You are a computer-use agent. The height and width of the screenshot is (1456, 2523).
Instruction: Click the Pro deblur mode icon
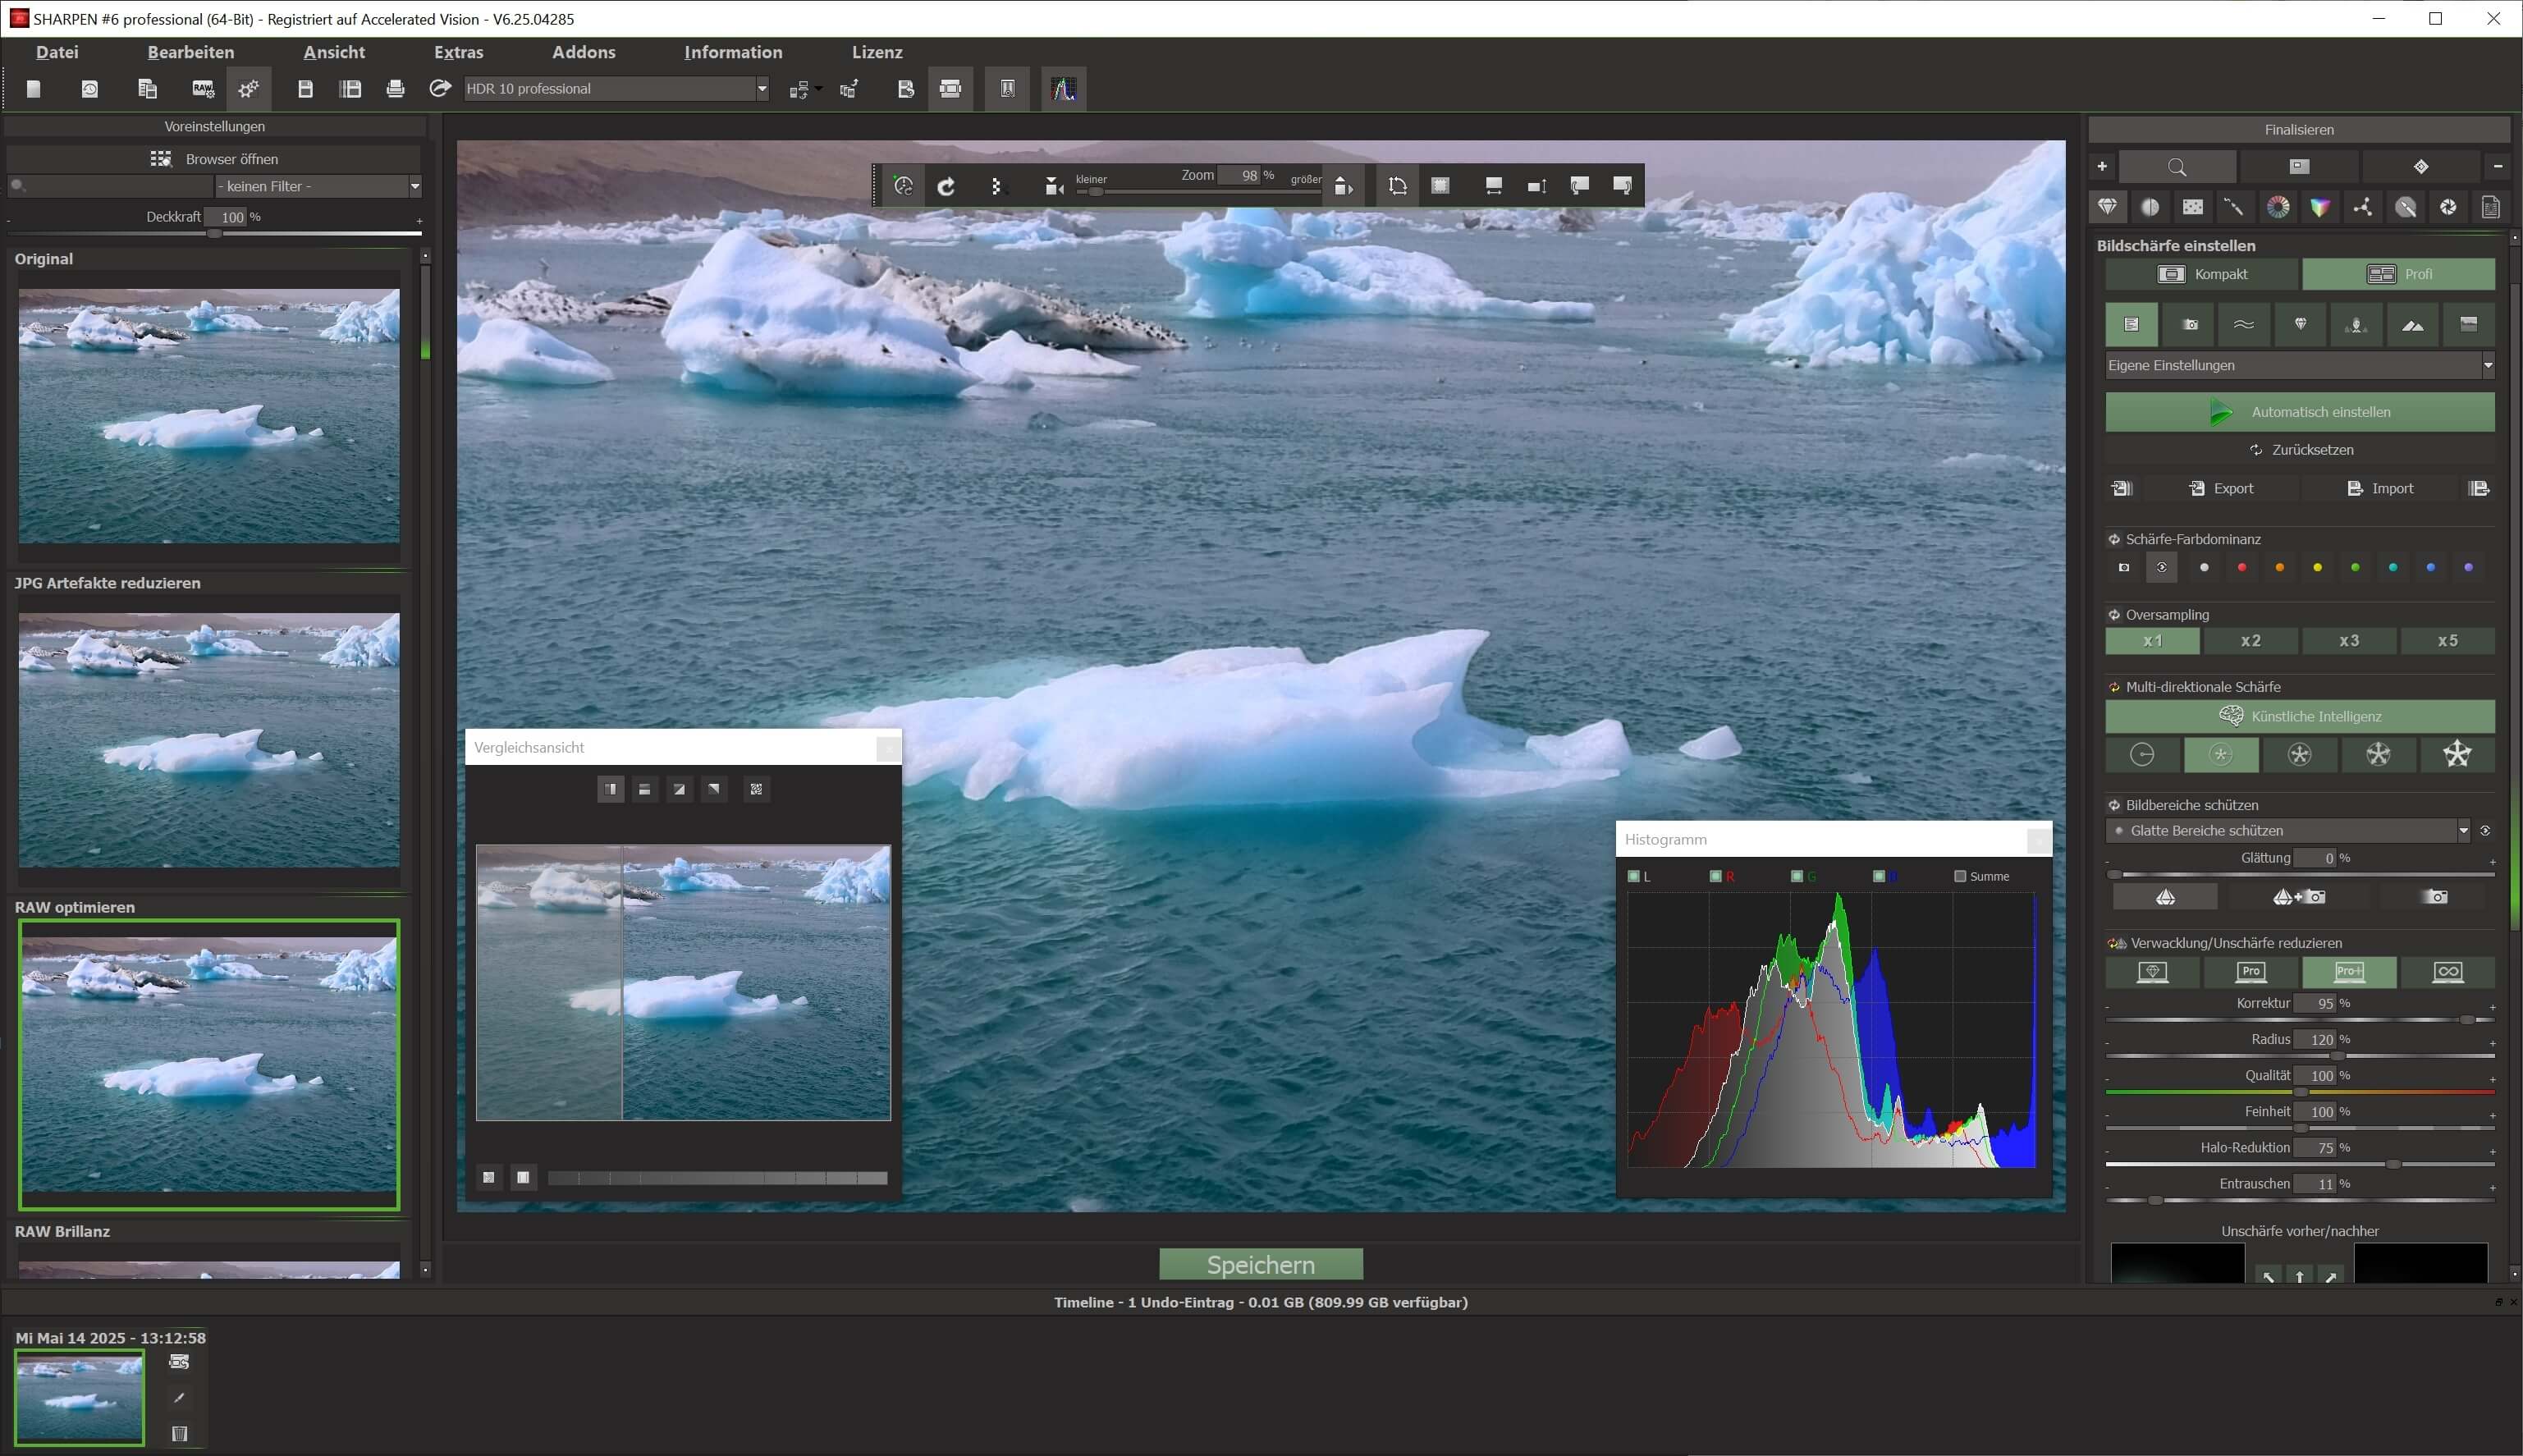pyautogui.click(x=2250, y=971)
